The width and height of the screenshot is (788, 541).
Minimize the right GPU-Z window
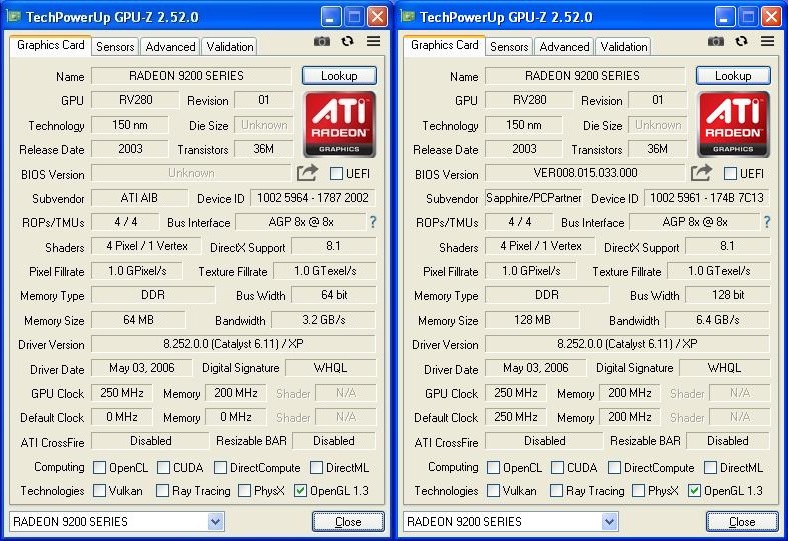(x=725, y=17)
